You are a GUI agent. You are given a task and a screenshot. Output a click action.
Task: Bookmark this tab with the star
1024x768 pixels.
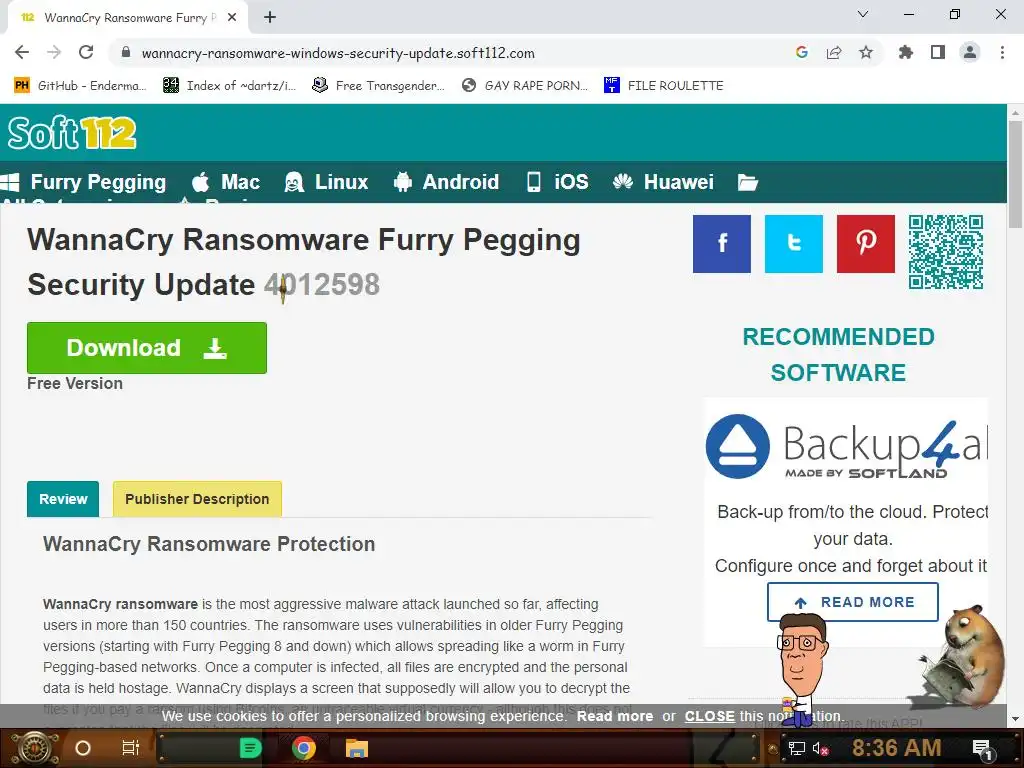coord(866,52)
